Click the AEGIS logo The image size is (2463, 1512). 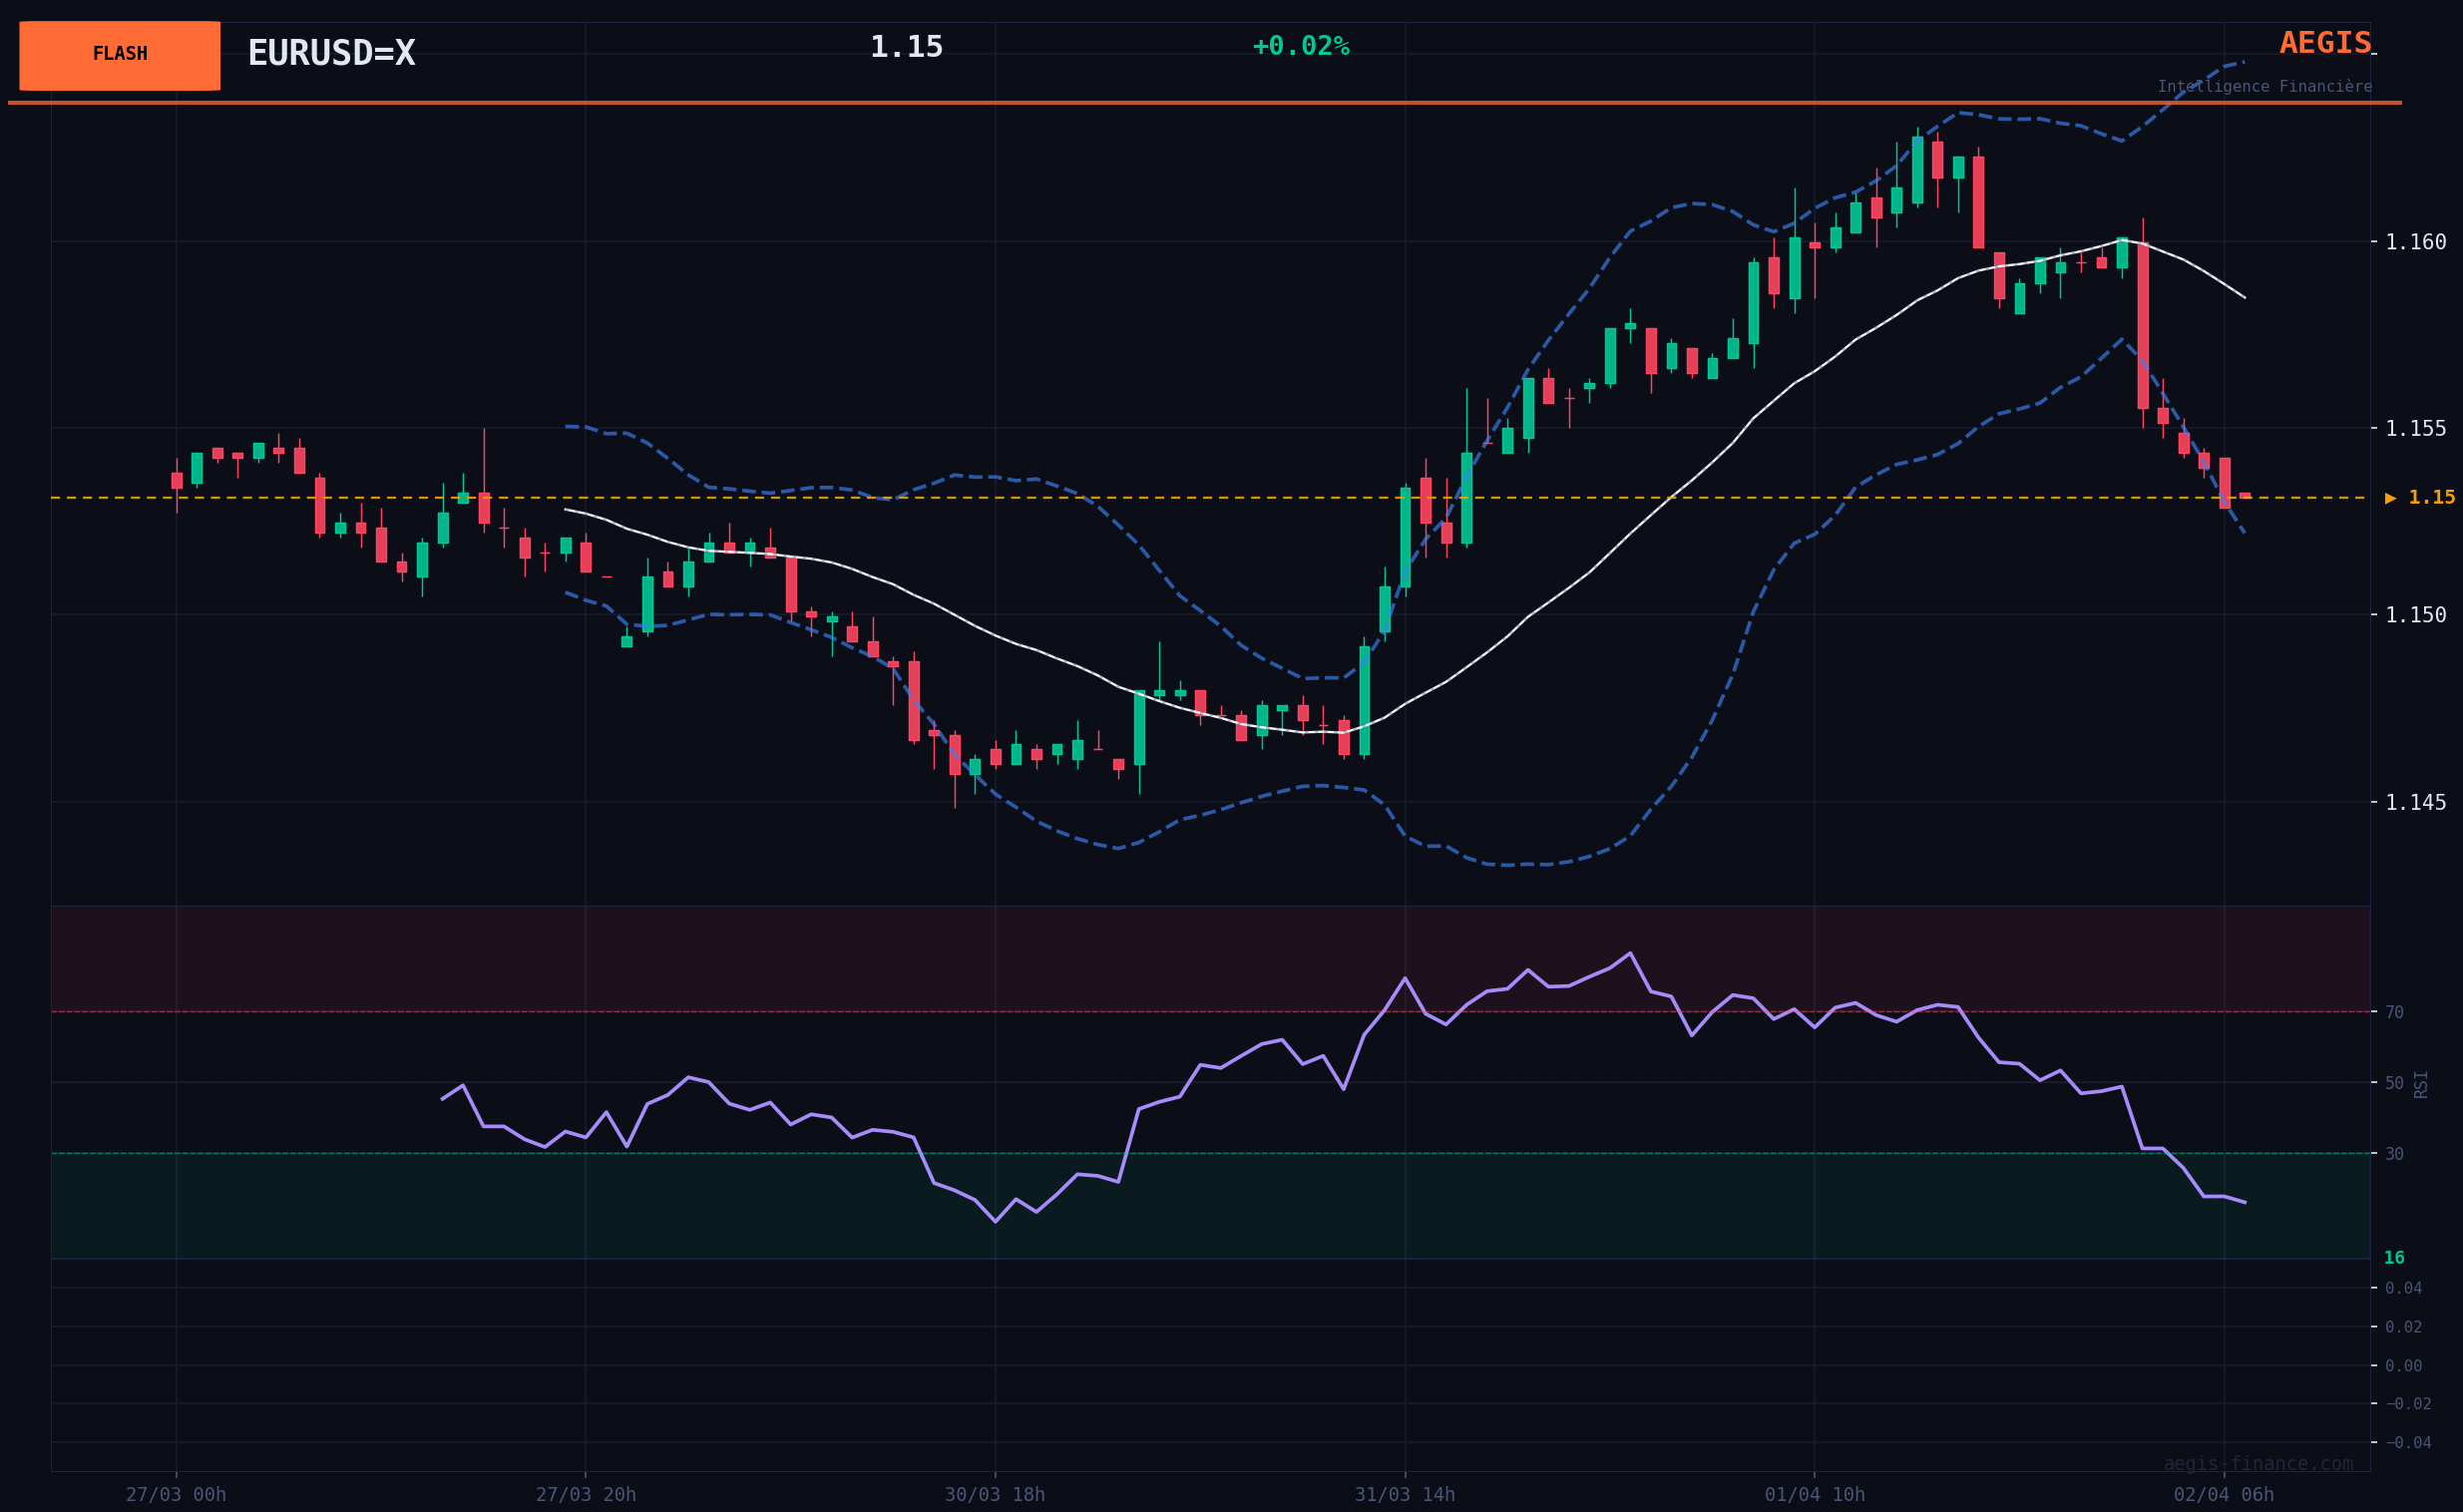[x=2324, y=44]
